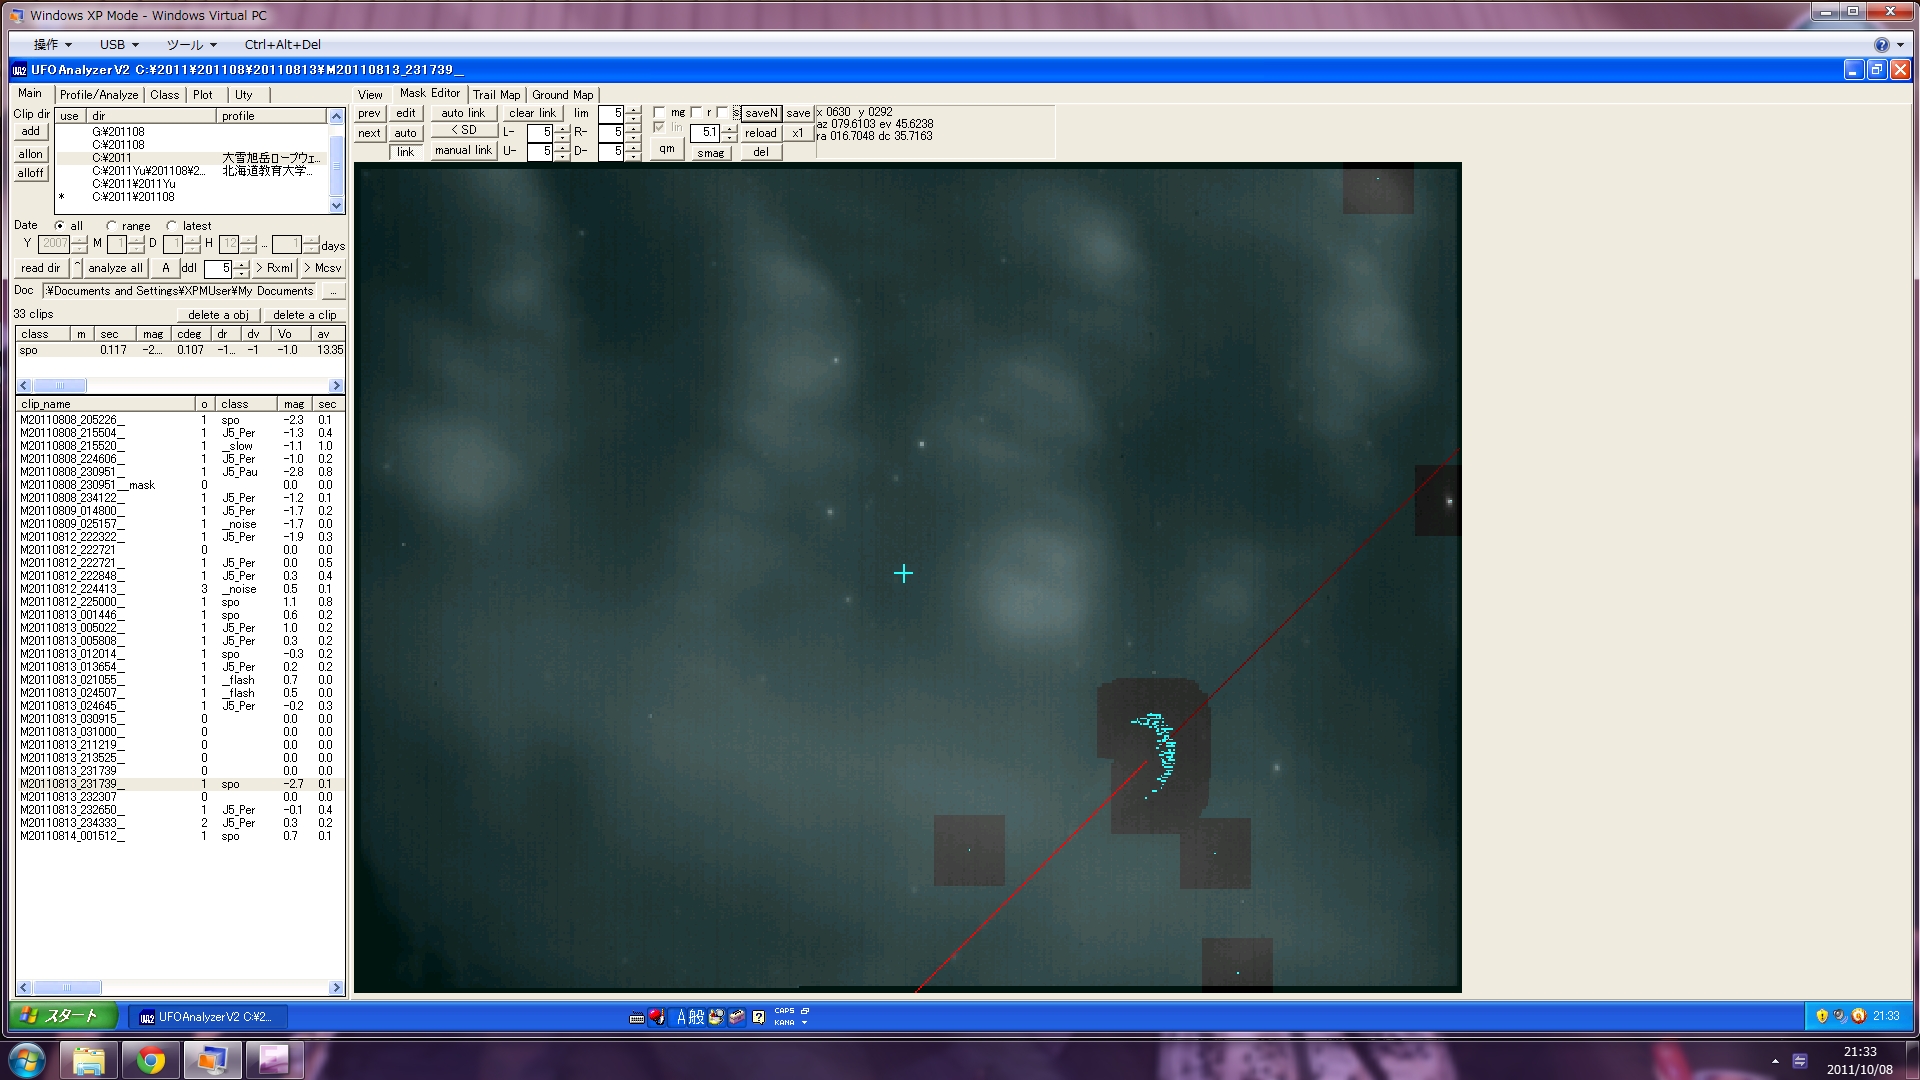Go to next clip with next
The width and height of the screenshot is (1920, 1080).
point(369,133)
